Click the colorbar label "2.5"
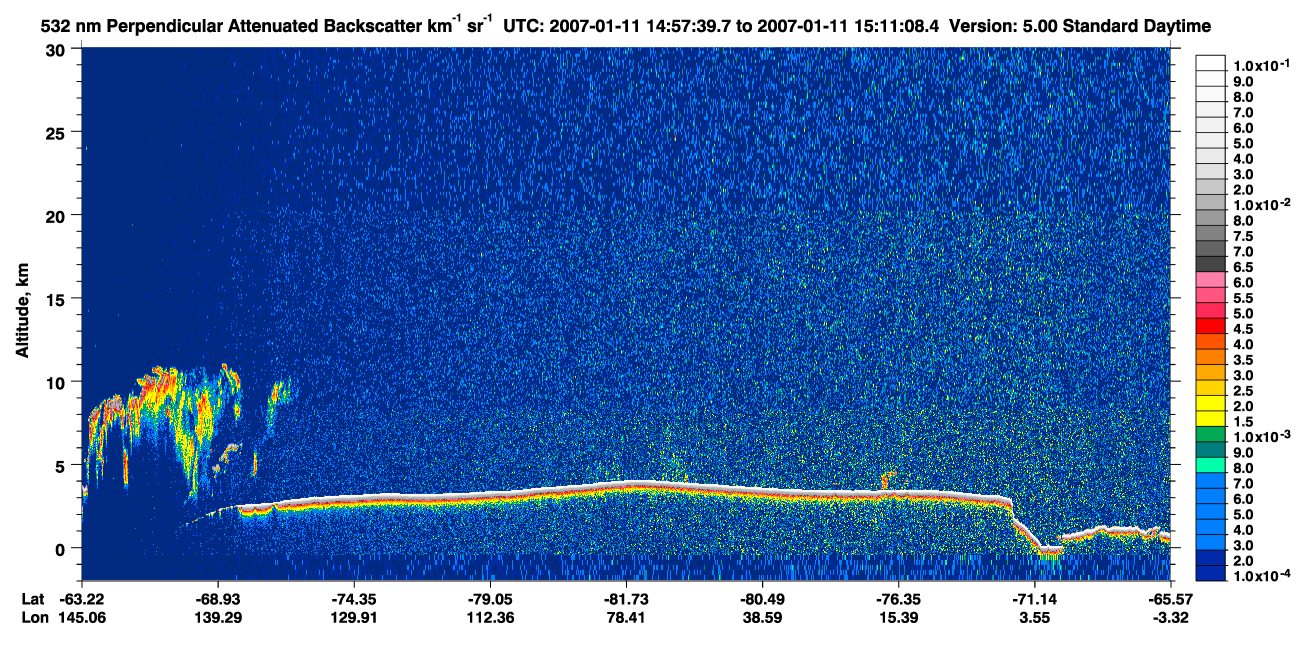Image resolution: width=1300 pixels, height=667 pixels. point(1244,391)
